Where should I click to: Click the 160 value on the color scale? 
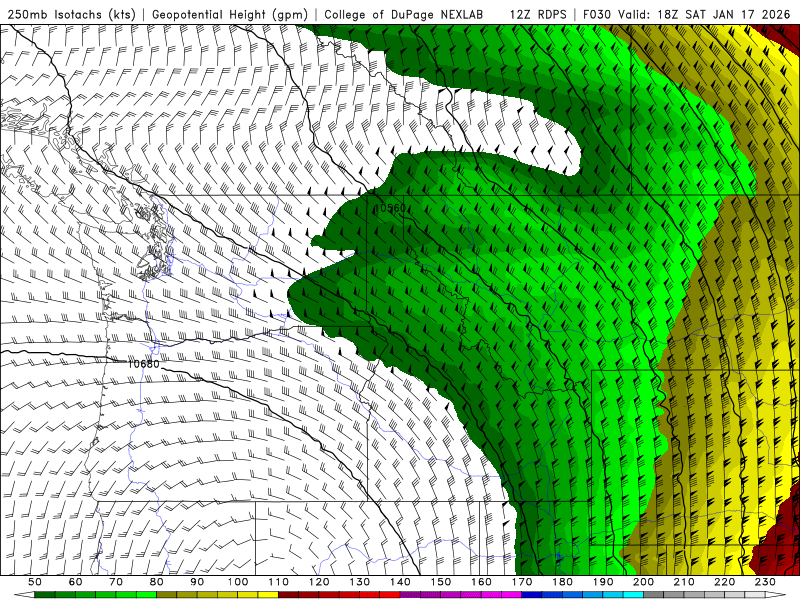pos(481,582)
